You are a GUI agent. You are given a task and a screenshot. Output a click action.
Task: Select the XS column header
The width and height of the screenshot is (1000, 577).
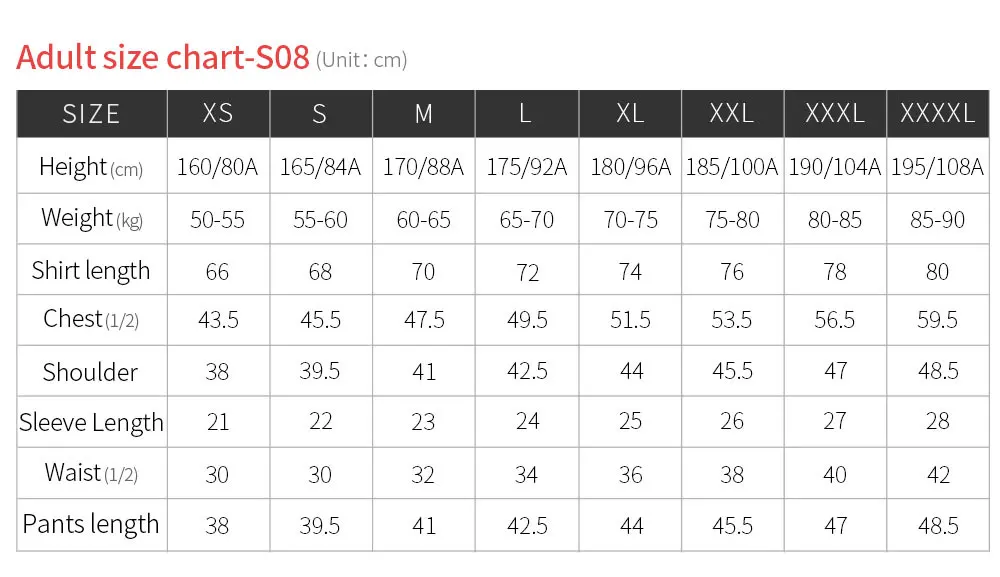(x=218, y=113)
